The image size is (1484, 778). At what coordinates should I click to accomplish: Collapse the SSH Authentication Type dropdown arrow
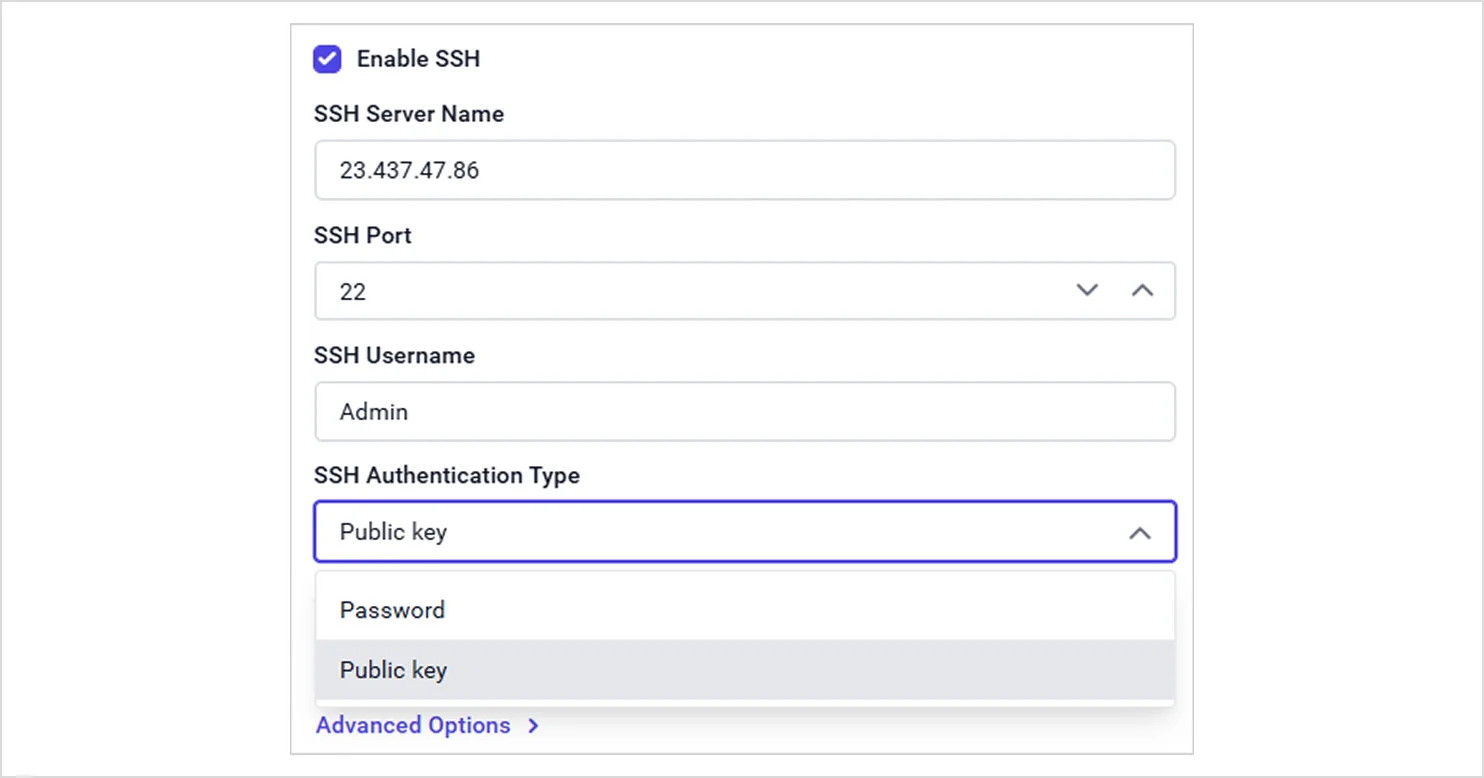(x=1140, y=533)
